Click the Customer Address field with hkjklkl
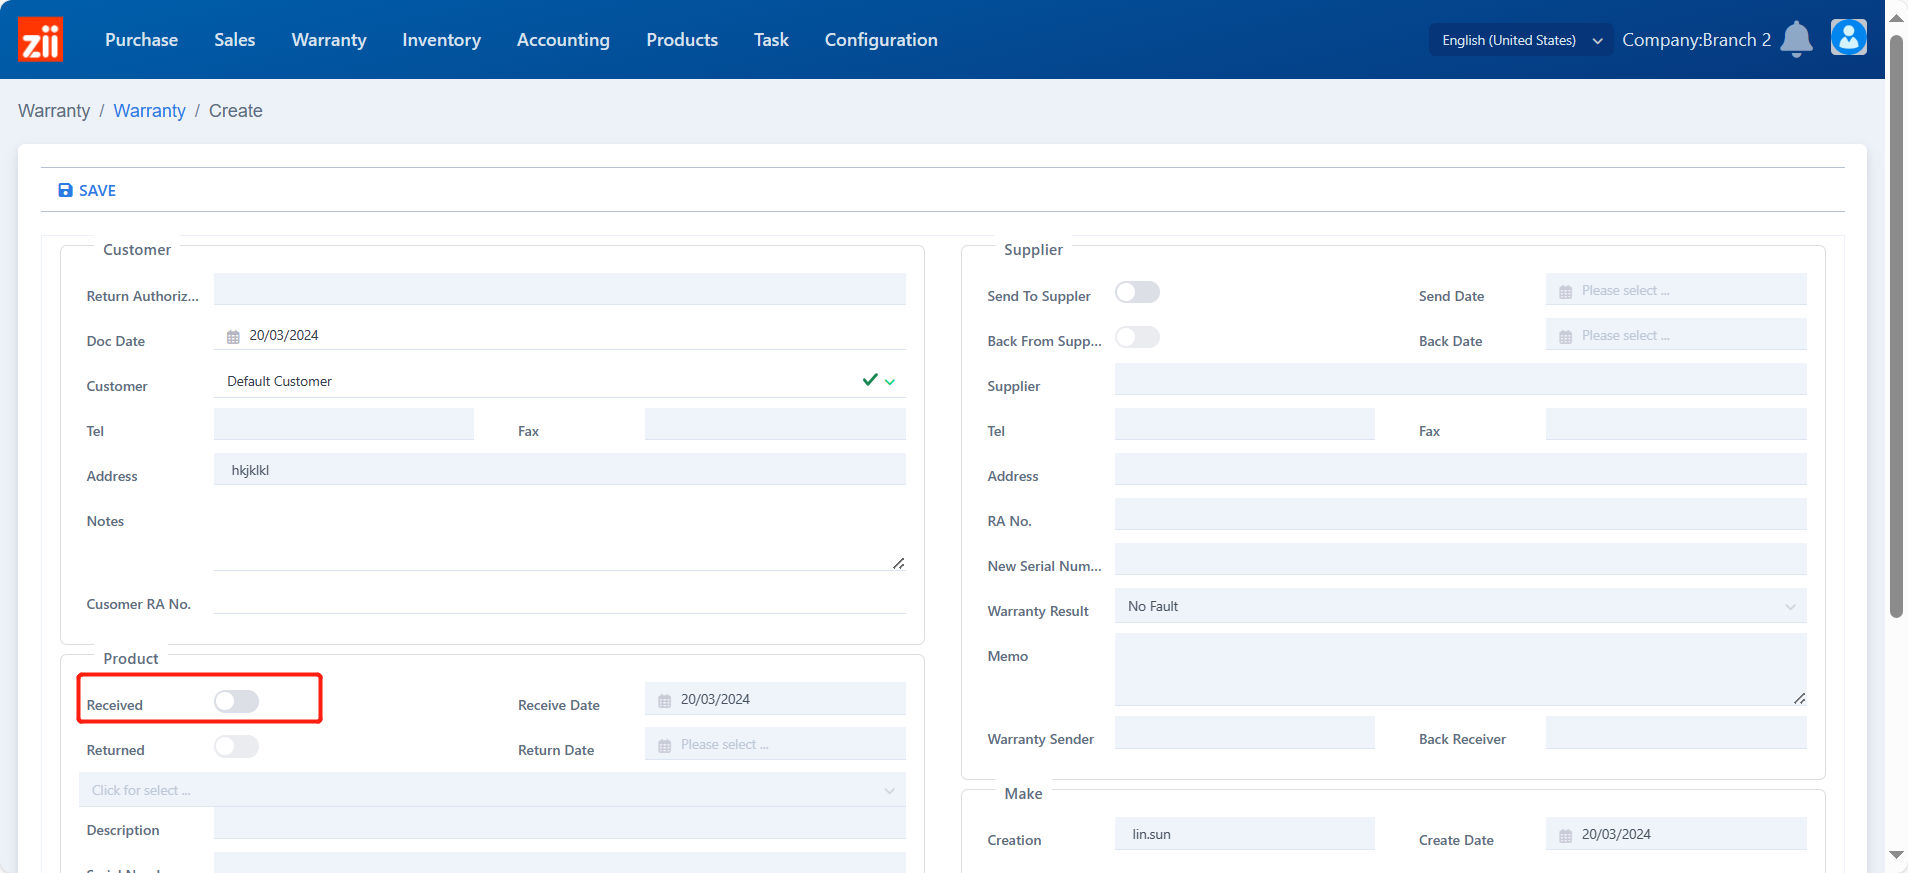 [x=560, y=469]
